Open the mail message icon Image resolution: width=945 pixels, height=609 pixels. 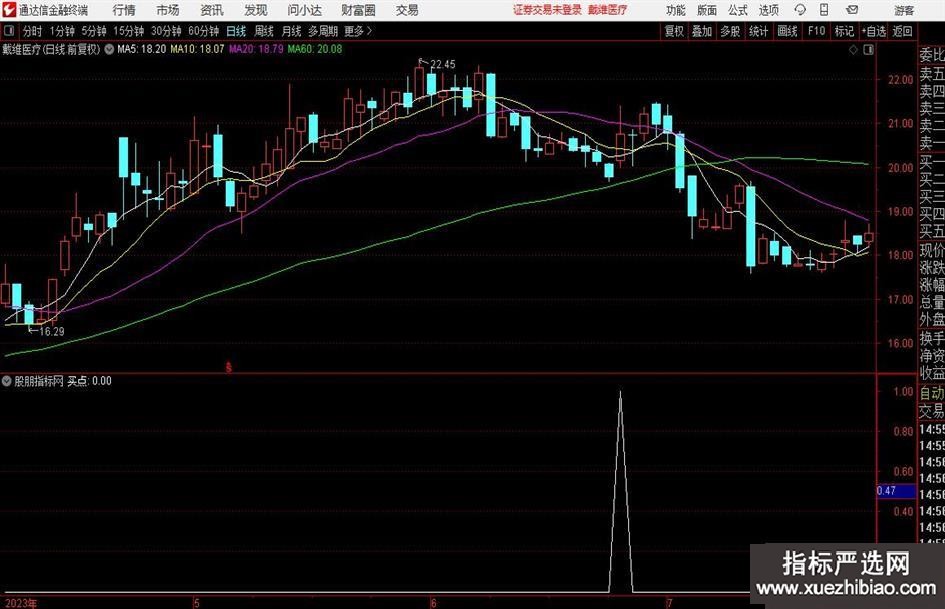[x=852, y=10]
